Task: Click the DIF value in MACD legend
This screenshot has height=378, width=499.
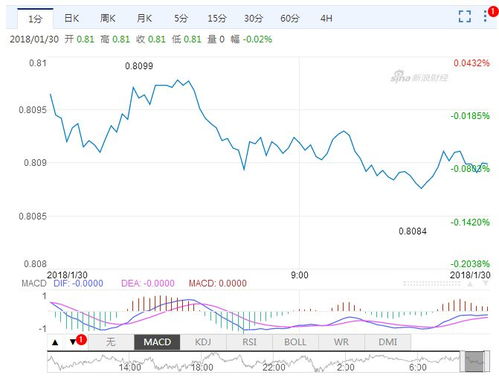Action: click(78, 283)
